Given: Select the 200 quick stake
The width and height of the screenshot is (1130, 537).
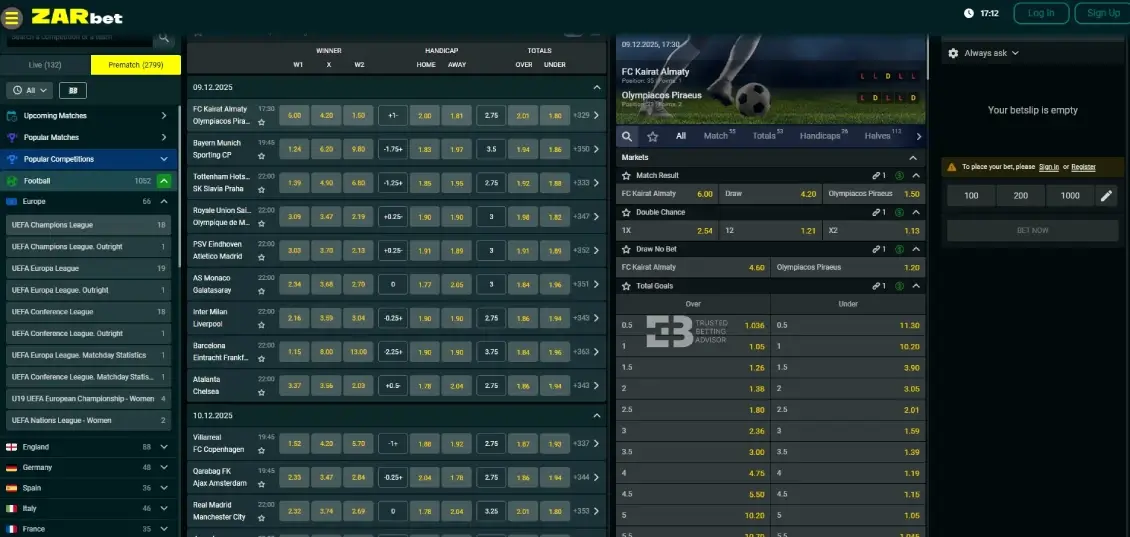Looking at the screenshot, I should pos(1020,196).
